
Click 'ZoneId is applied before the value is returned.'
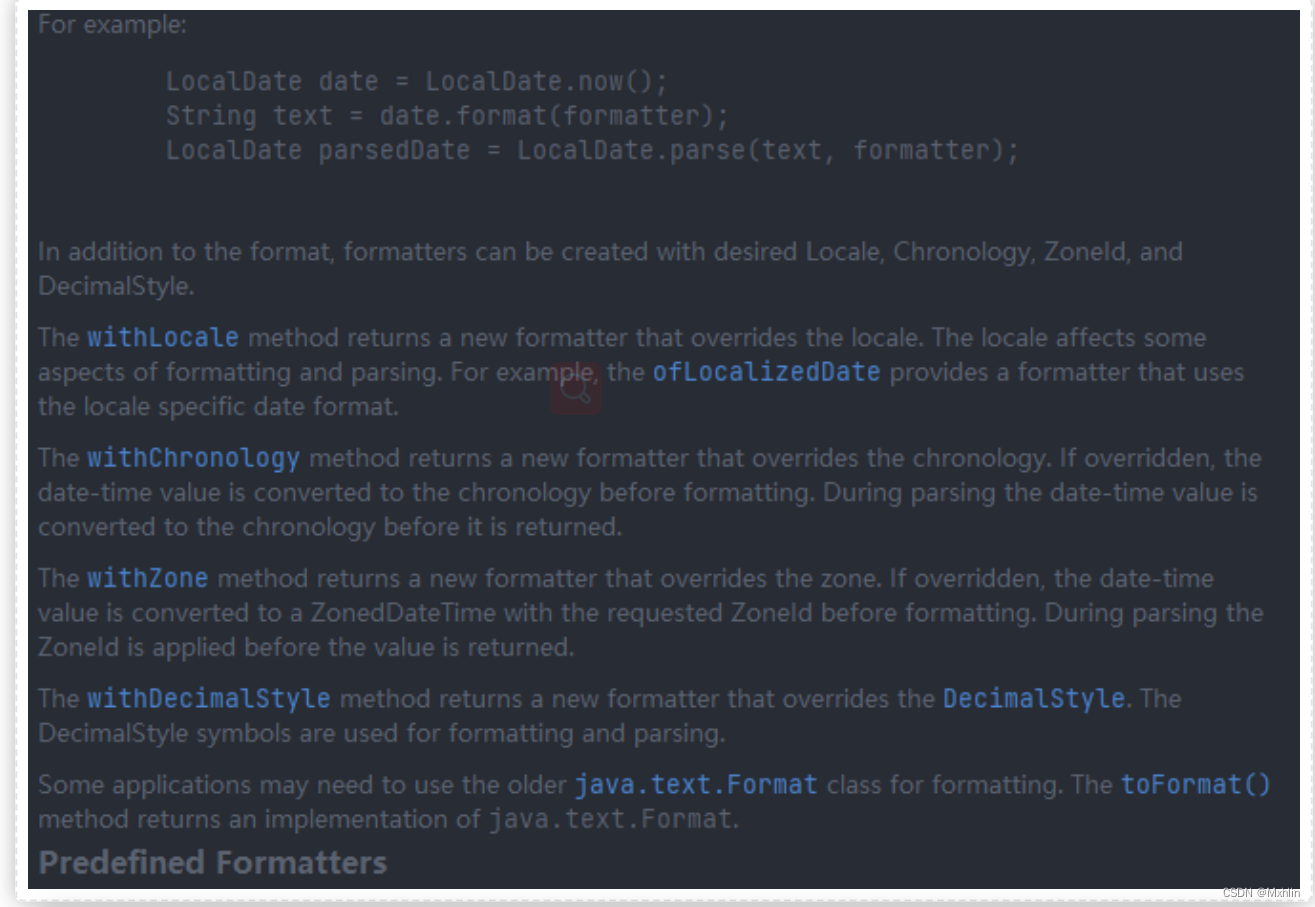click(x=306, y=647)
